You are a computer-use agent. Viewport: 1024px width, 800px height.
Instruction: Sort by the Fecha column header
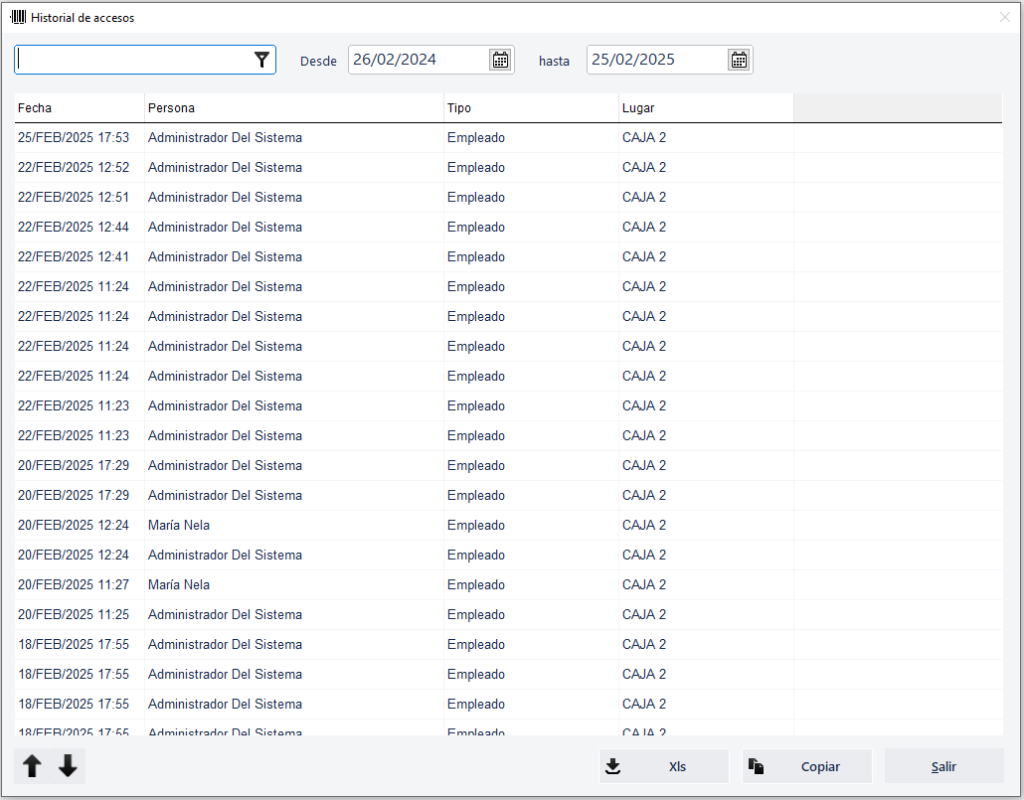pyautogui.click(x=79, y=108)
